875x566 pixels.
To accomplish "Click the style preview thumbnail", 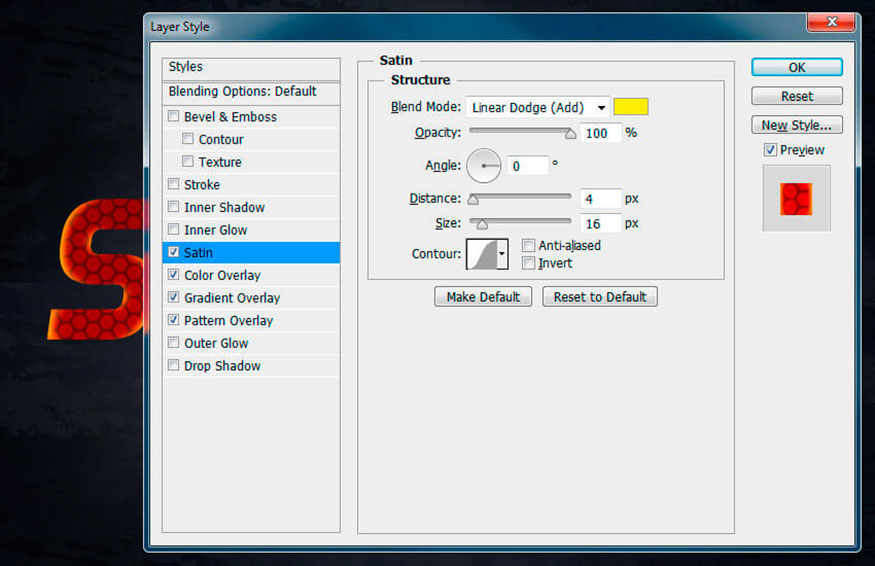I will pos(796,199).
